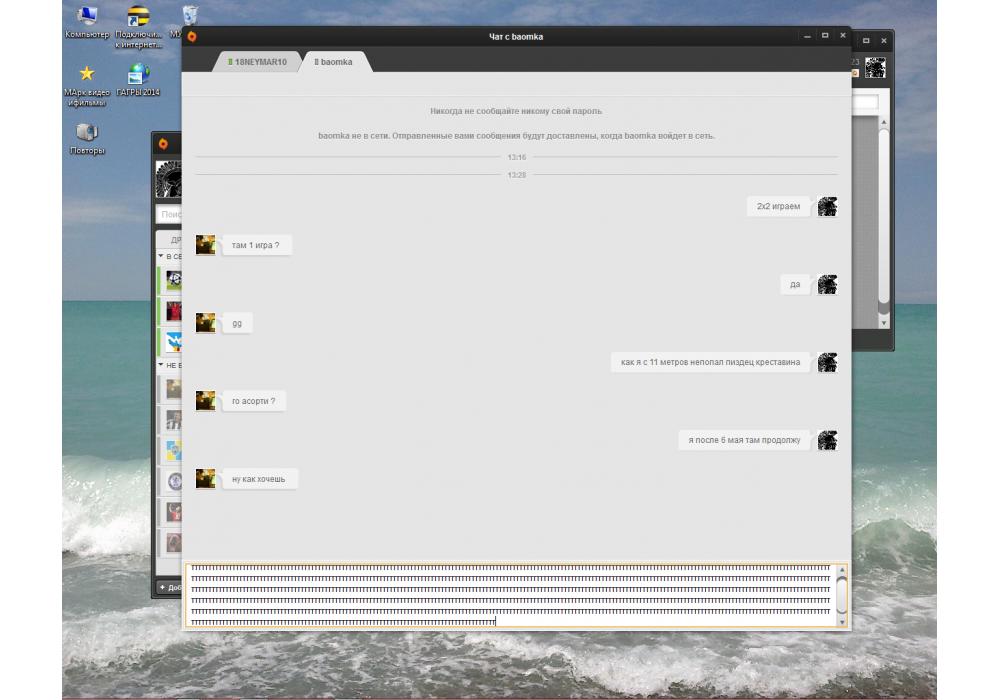Click the Origin logo in friends list window
Image resolution: width=1000 pixels, height=700 pixels.
(163, 143)
